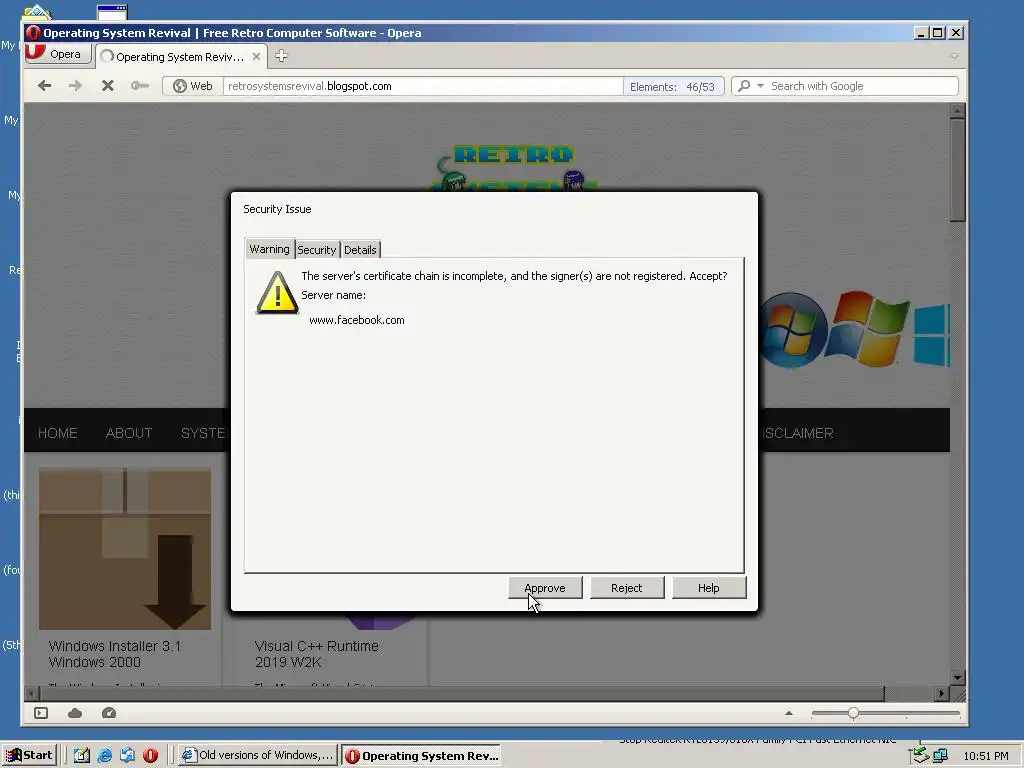Approve the certificate

pos(545,588)
